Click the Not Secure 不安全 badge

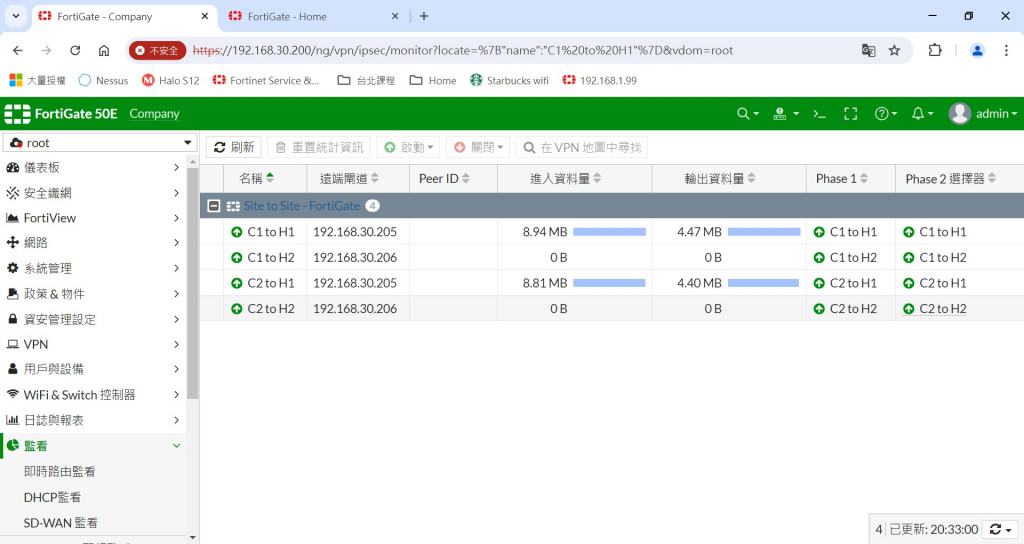[x=157, y=50]
